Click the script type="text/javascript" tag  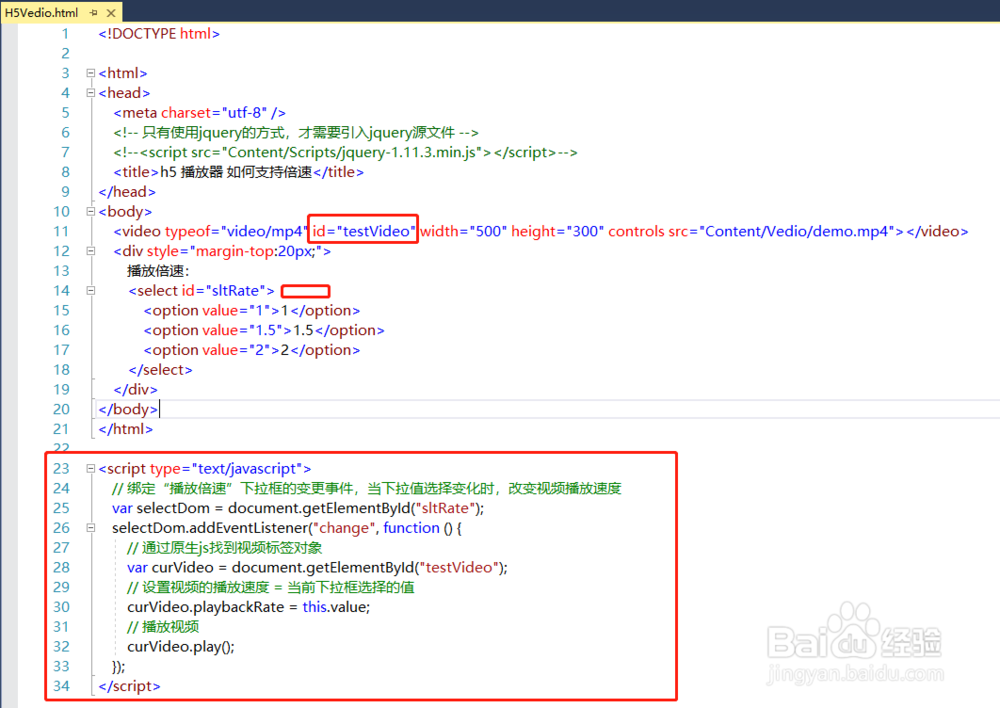coord(205,469)
